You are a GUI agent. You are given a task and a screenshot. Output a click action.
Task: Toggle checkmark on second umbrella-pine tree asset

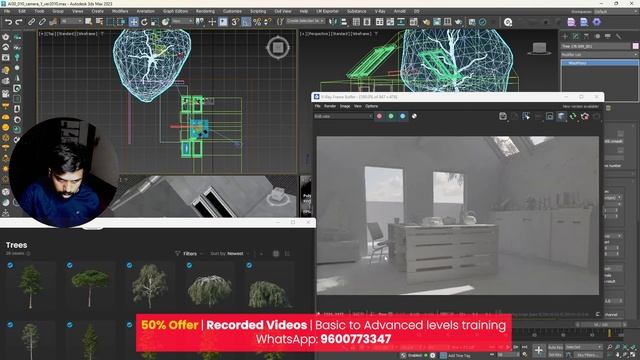pyautogui.click(x=70, y=265)
